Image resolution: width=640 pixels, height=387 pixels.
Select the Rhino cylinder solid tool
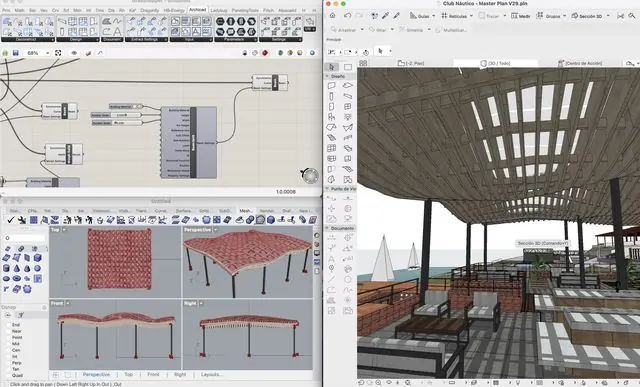tap(7, 268)
